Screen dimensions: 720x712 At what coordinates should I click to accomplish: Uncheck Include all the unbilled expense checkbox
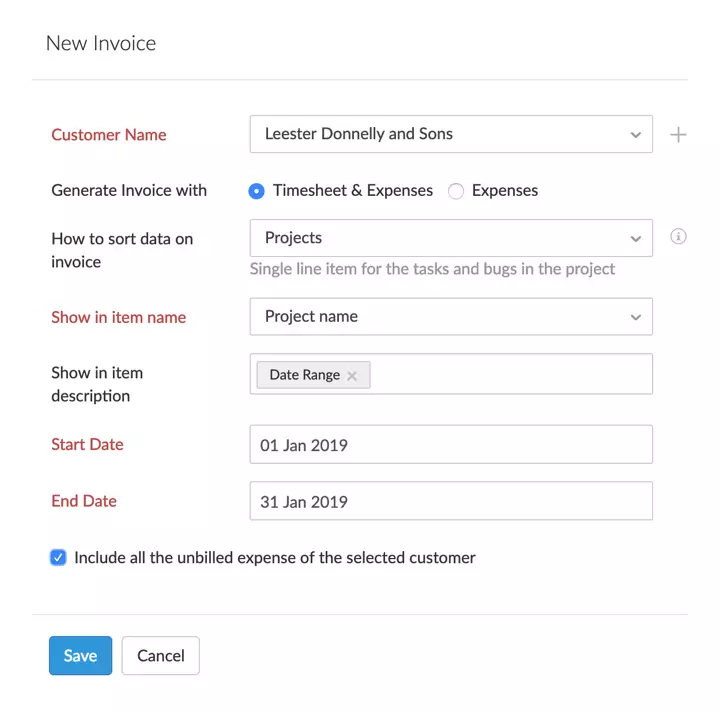point(58,558)
